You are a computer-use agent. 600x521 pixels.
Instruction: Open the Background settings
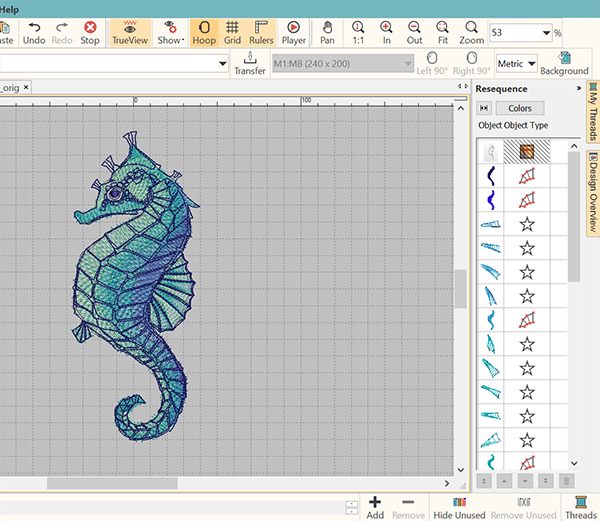564,63
